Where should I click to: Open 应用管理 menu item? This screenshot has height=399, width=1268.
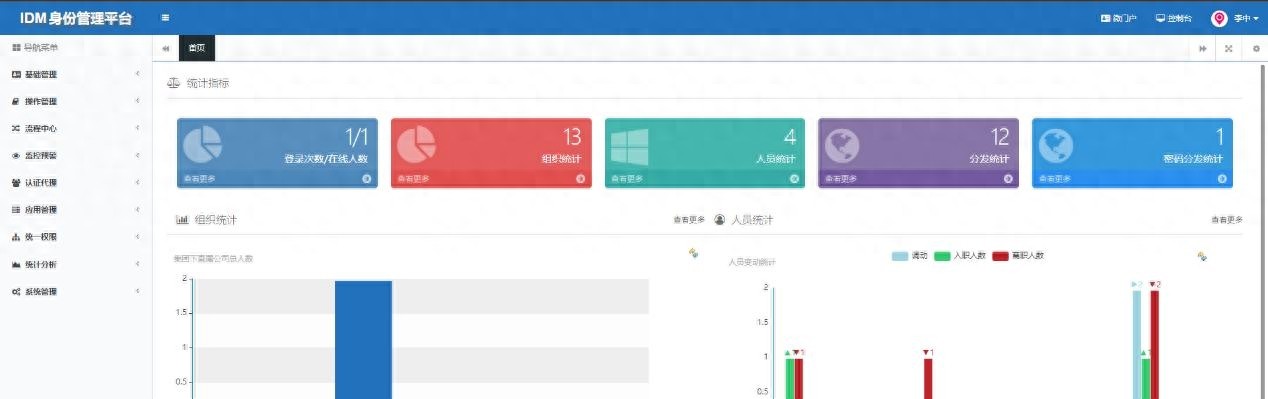76,210
